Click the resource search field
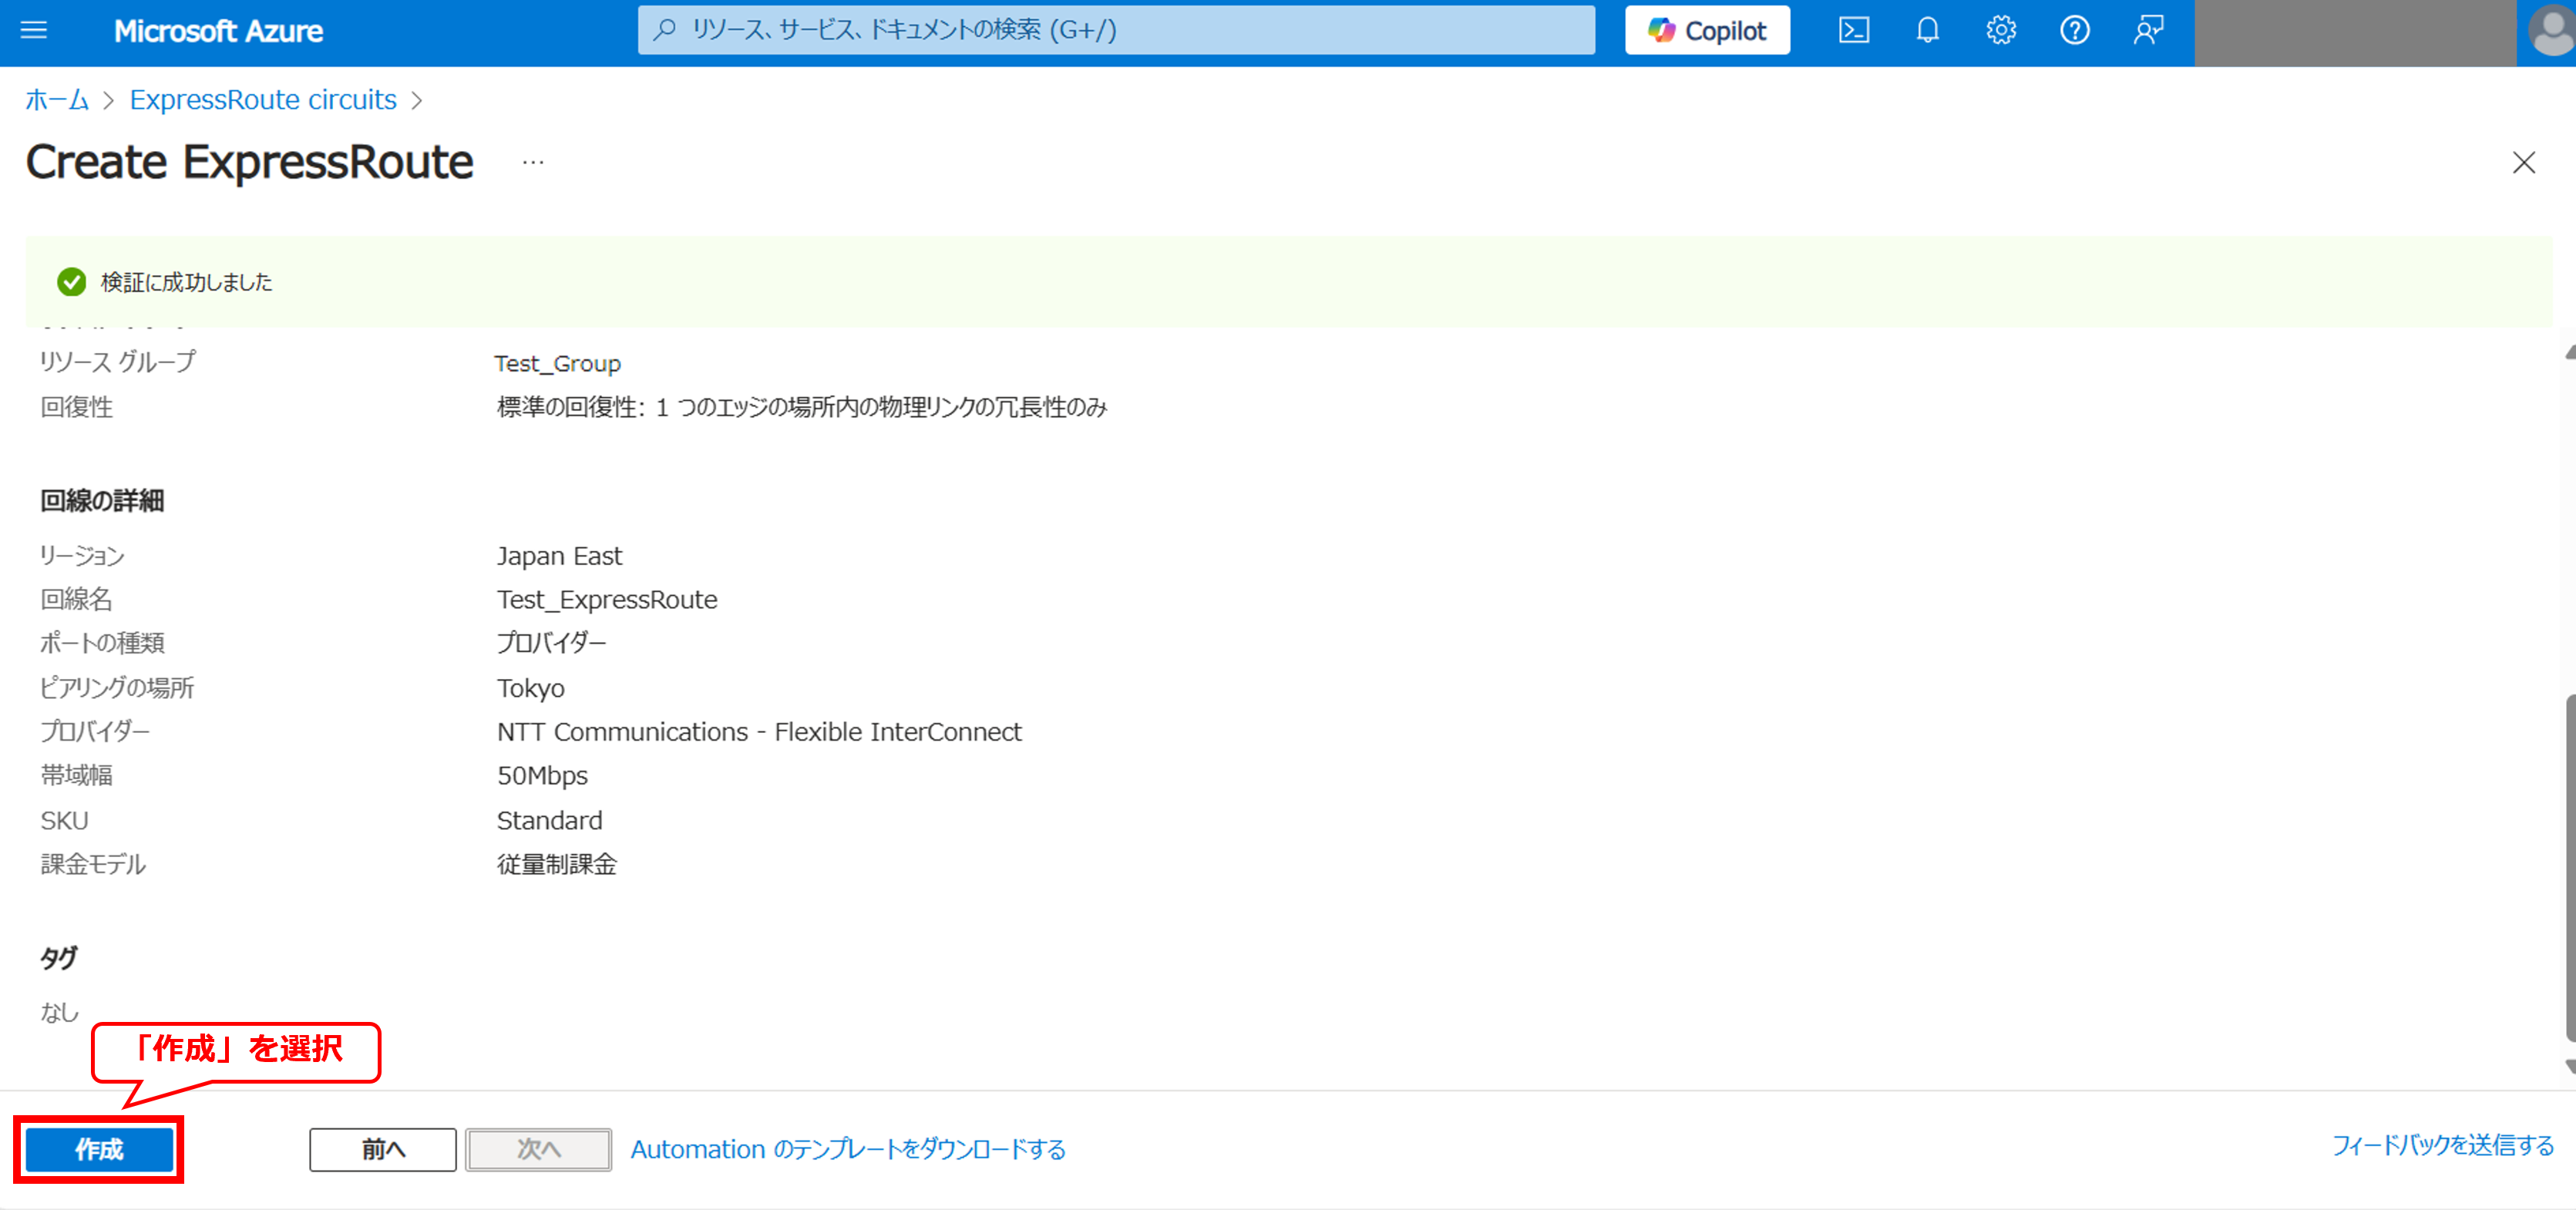The width and height of the screenshot is (2576, 1210). 1115,30
